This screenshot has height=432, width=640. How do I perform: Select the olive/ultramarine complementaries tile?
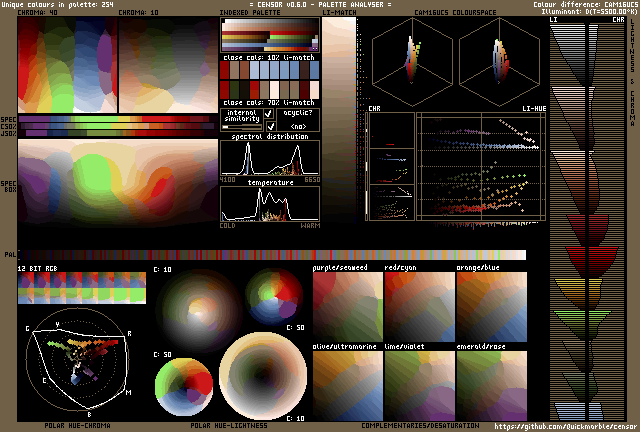[x=347, y=387]
